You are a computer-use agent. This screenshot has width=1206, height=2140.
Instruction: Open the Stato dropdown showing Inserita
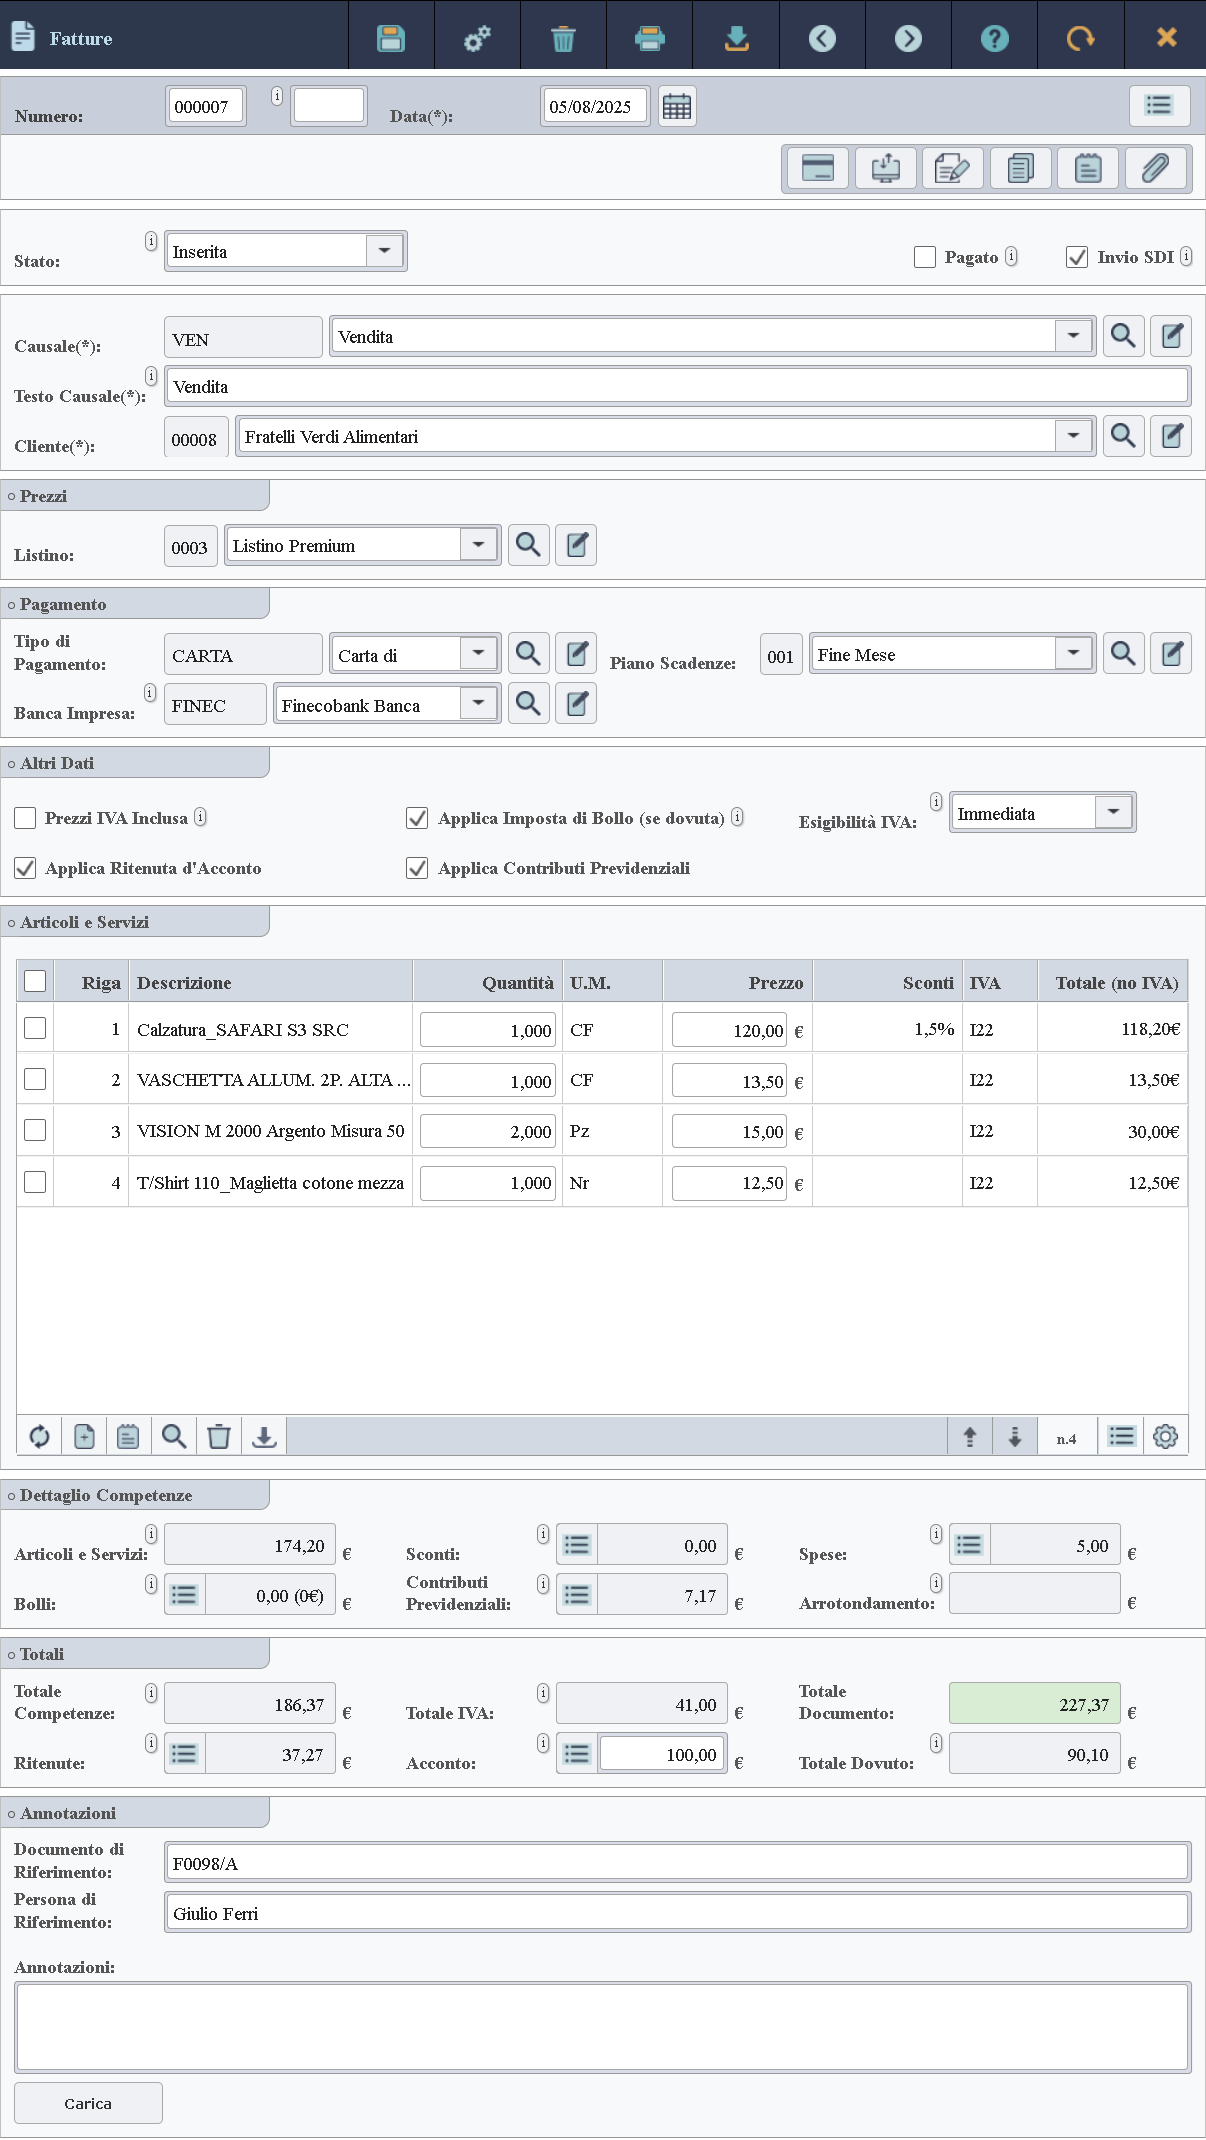pos(384,251)
